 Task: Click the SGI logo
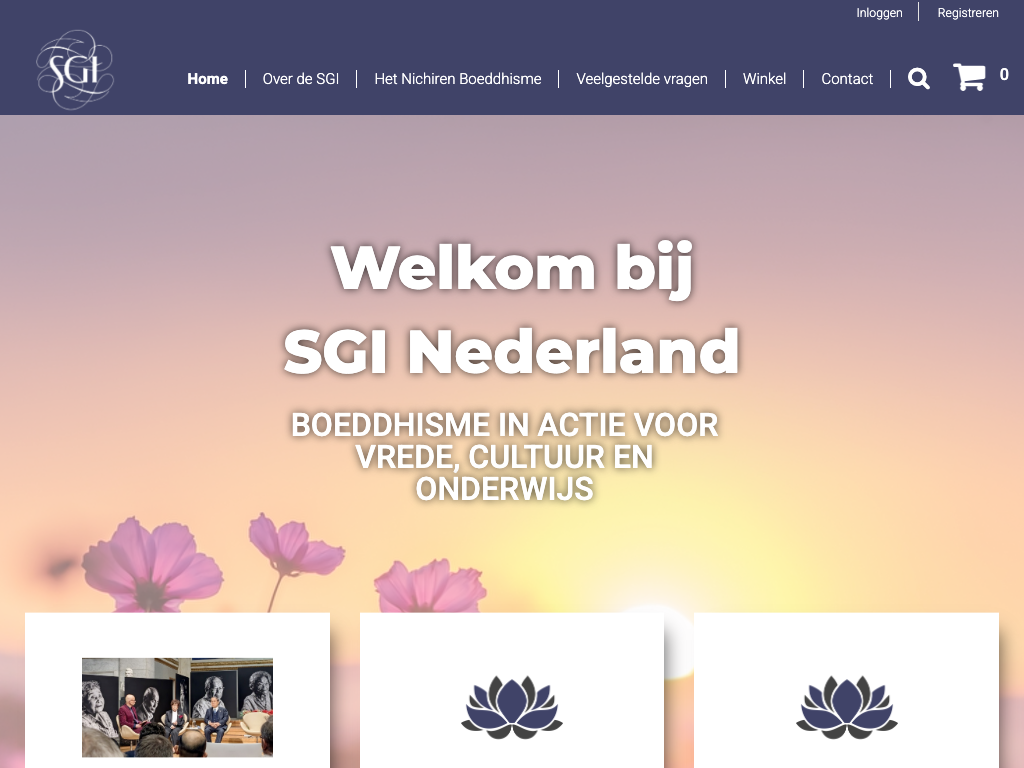pyautogui.click(x=75, y=69)
